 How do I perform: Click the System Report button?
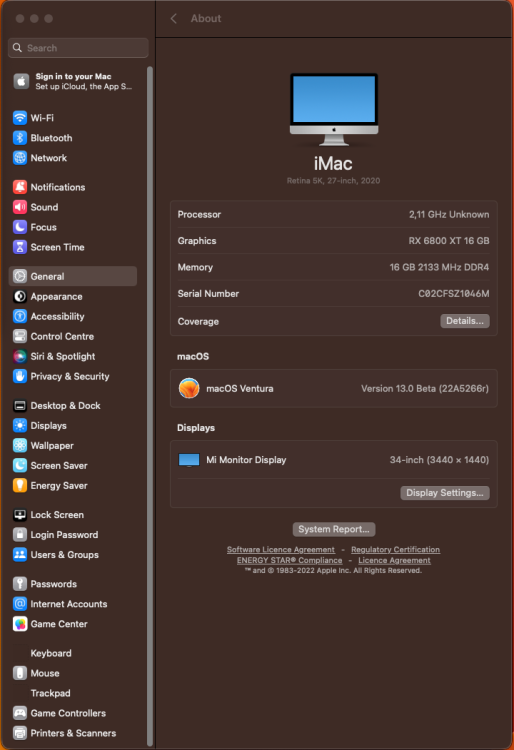point(334,529)
